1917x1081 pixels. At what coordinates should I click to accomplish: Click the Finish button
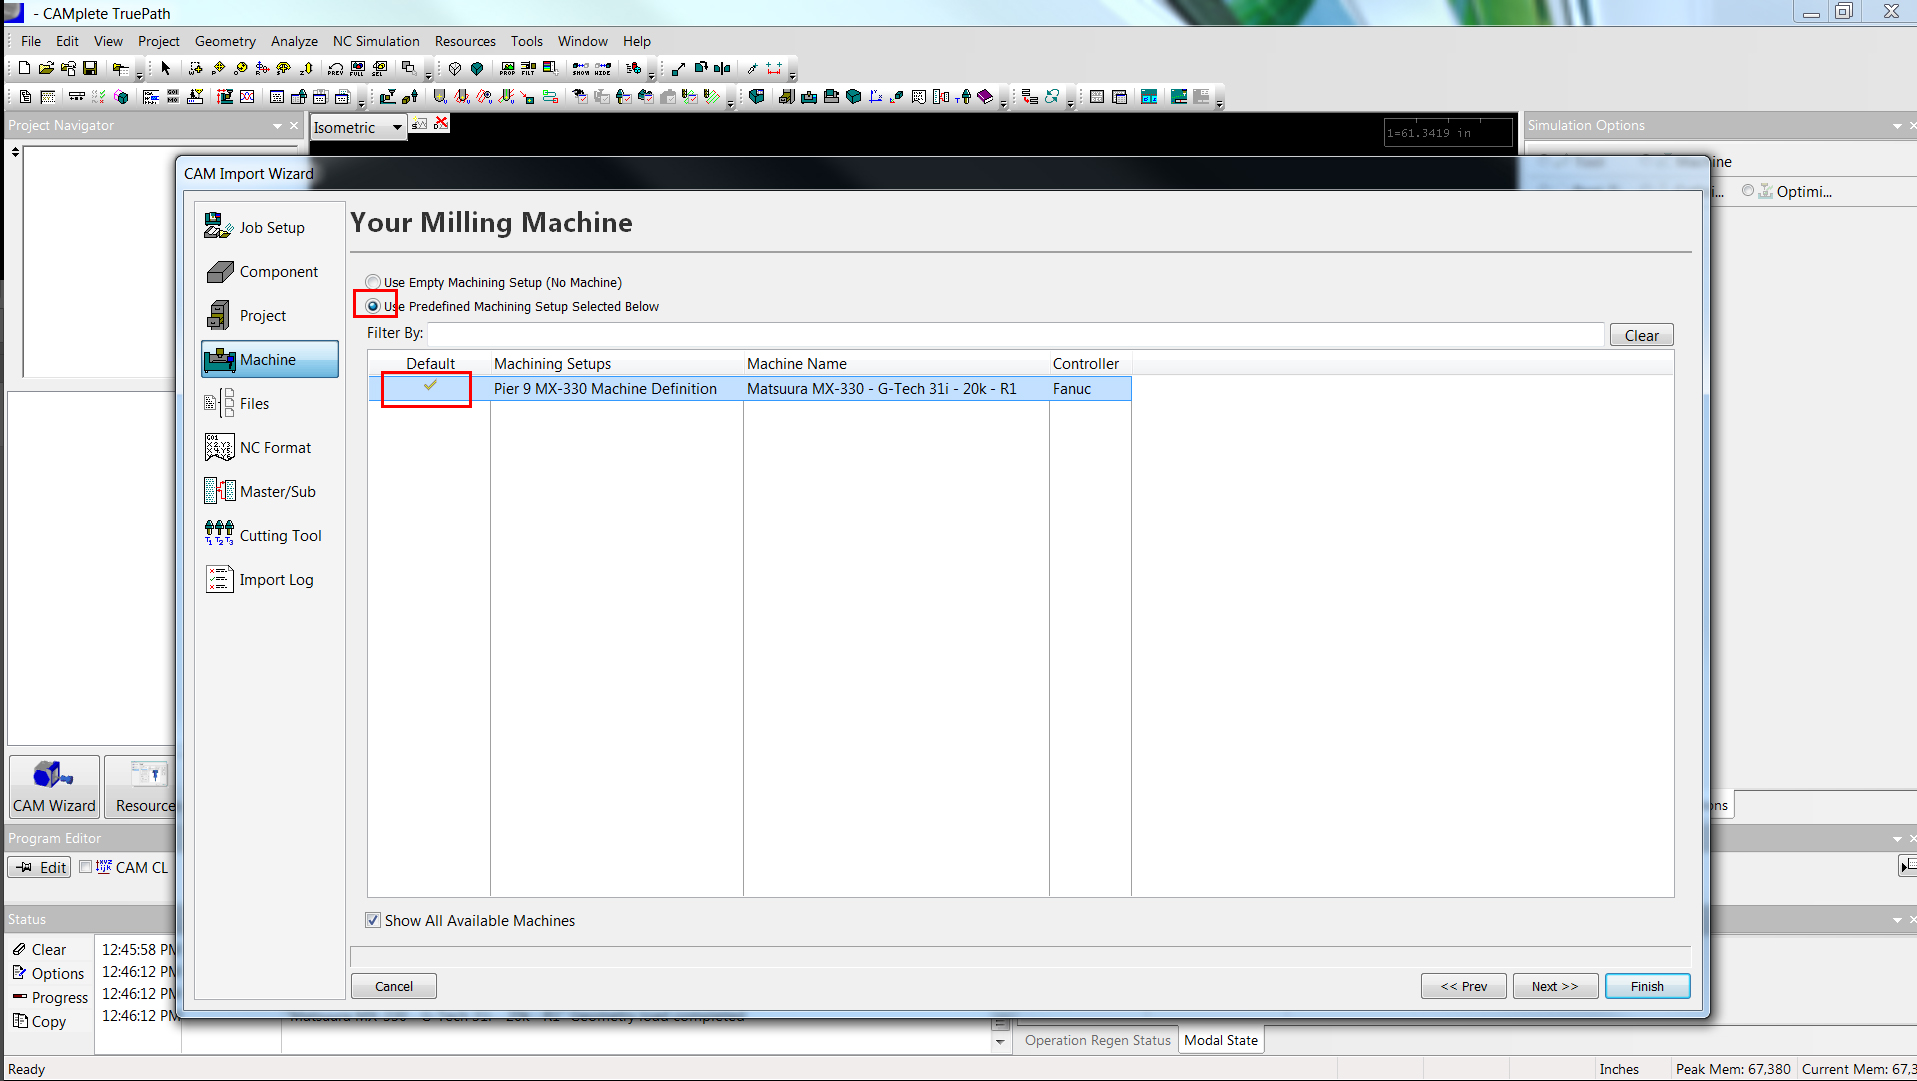pyautogui.click(x=1647, y=986)
